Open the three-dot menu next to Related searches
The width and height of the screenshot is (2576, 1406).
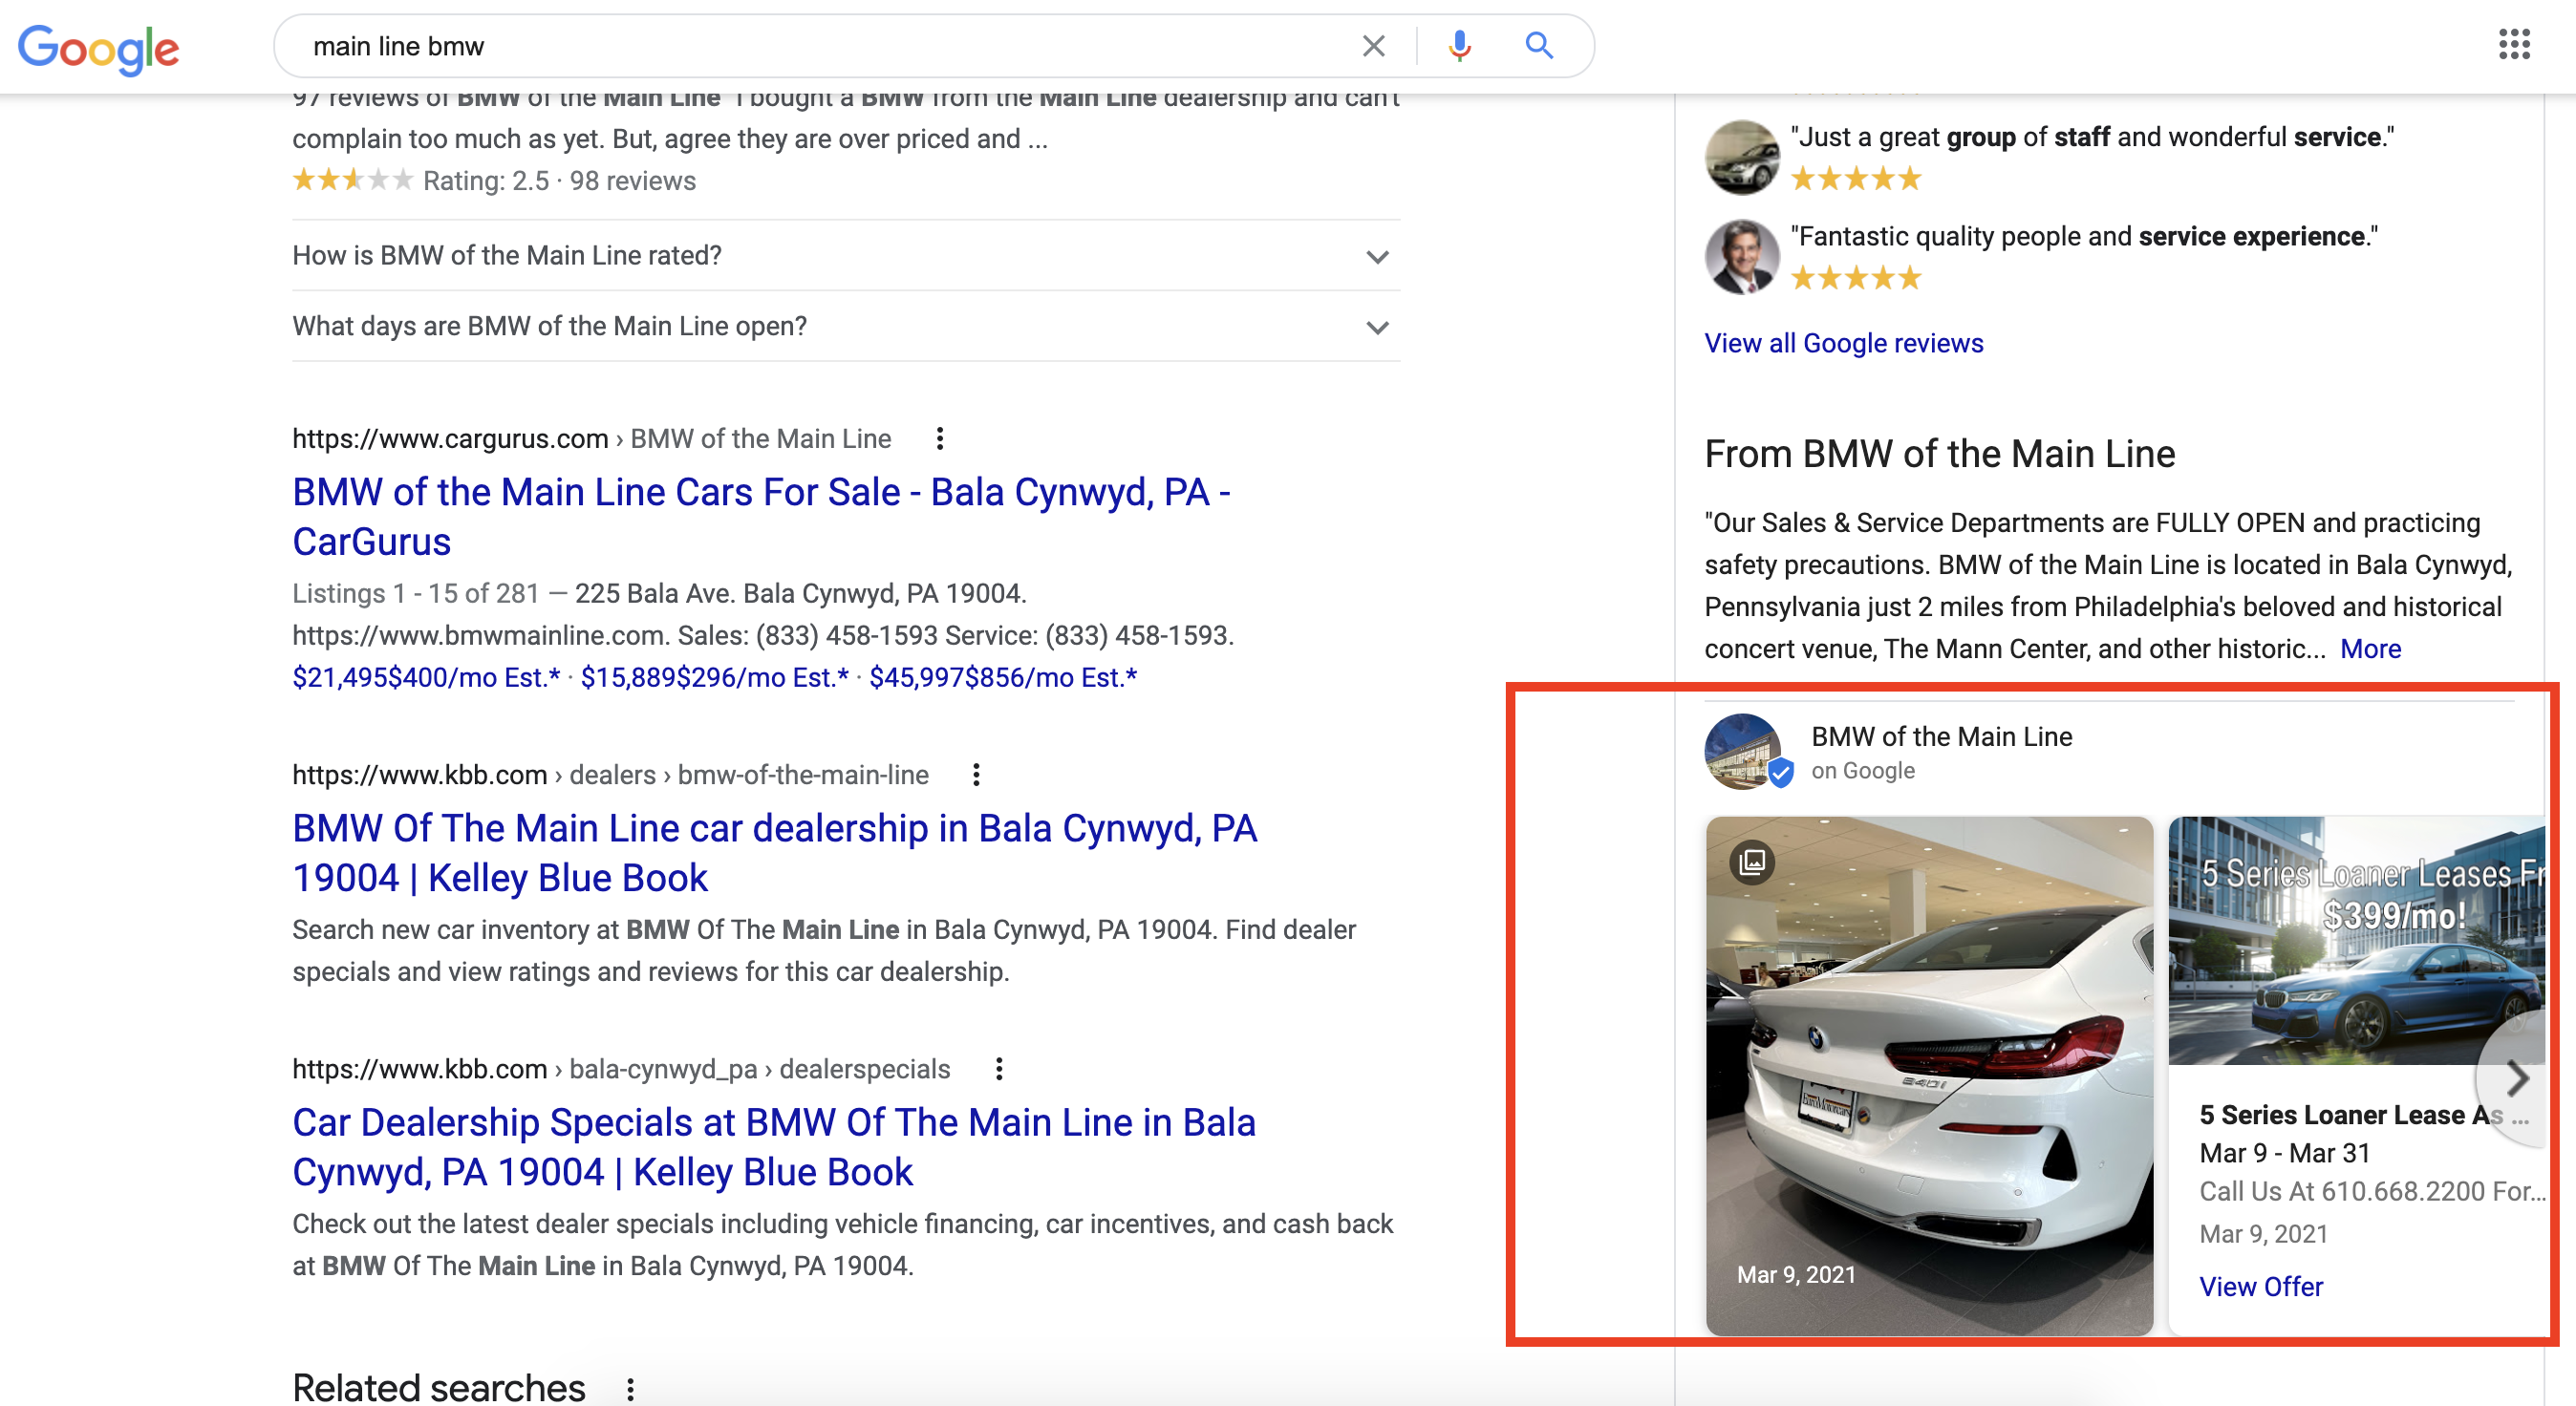pos(630,1388)
